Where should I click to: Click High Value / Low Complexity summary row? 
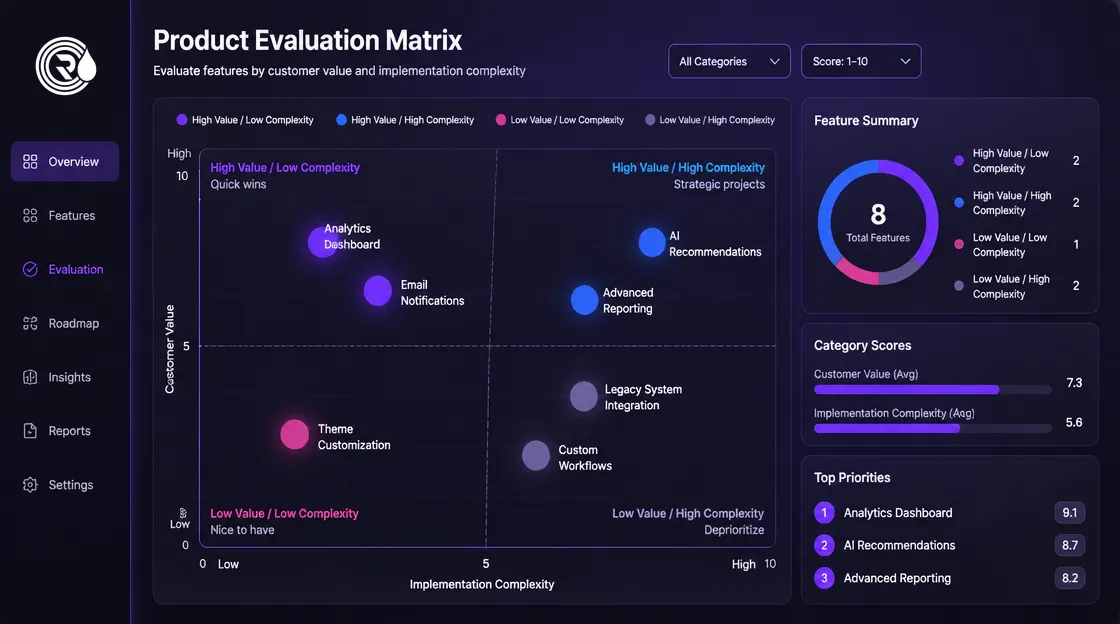click(x=1017, y=161)
